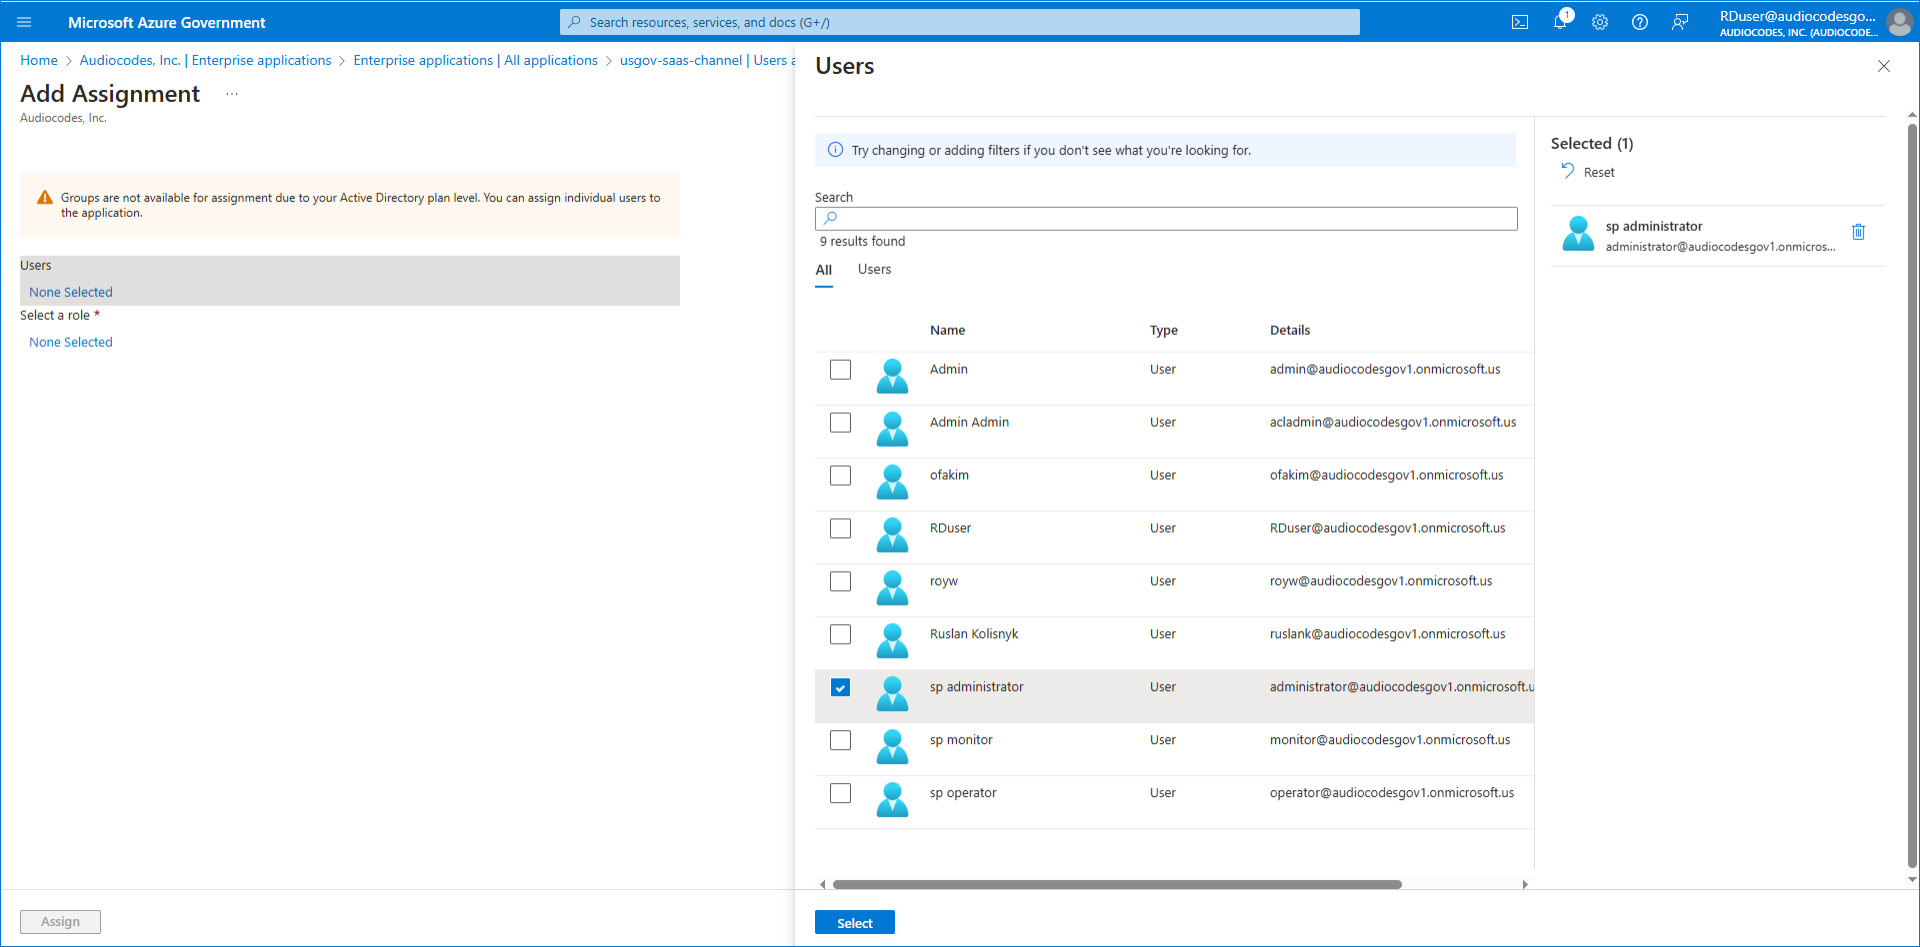Select the All tab

click(823, 270)
